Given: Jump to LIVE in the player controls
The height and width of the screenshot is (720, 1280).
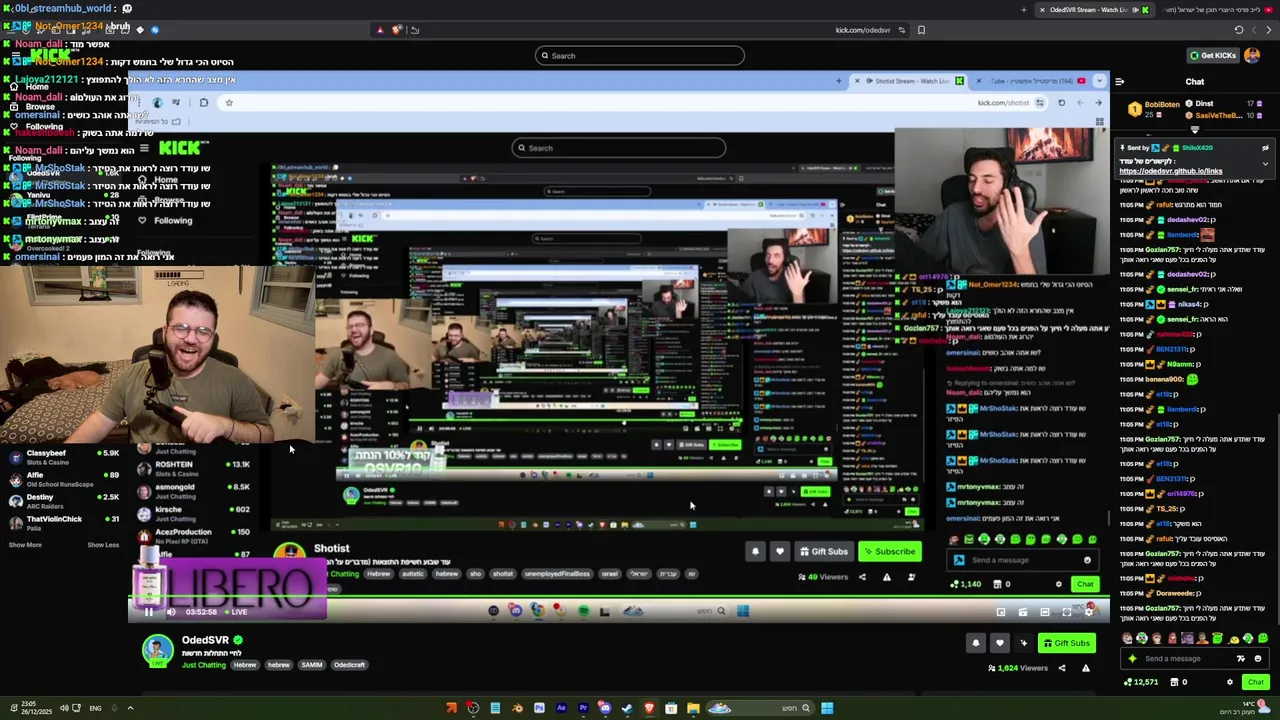Looking at the screenshot, I should (236, 612).
